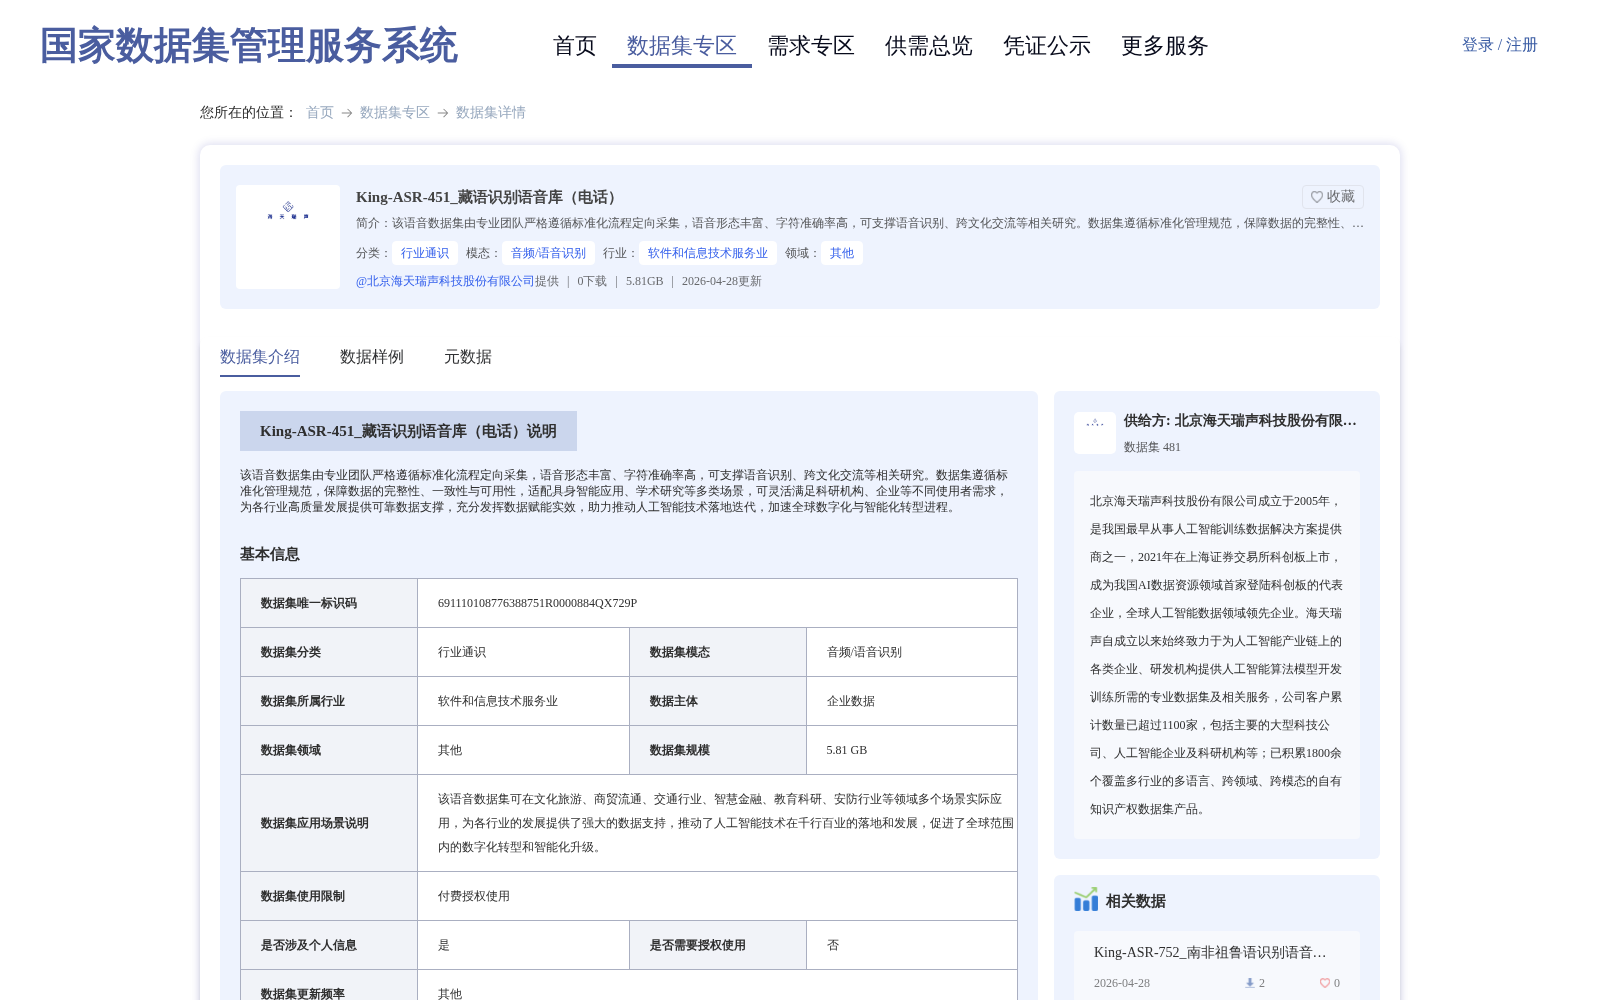
Task: Open related dataset King-ASR-752_南非祖鲁语识别语音…
Action: click(x=1210, y=952)
